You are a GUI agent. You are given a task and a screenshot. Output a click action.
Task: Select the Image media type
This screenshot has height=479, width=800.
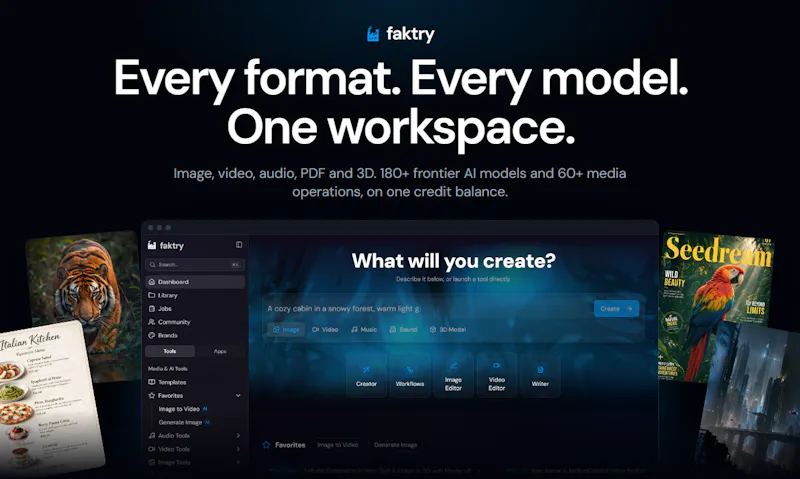[286, 330]
